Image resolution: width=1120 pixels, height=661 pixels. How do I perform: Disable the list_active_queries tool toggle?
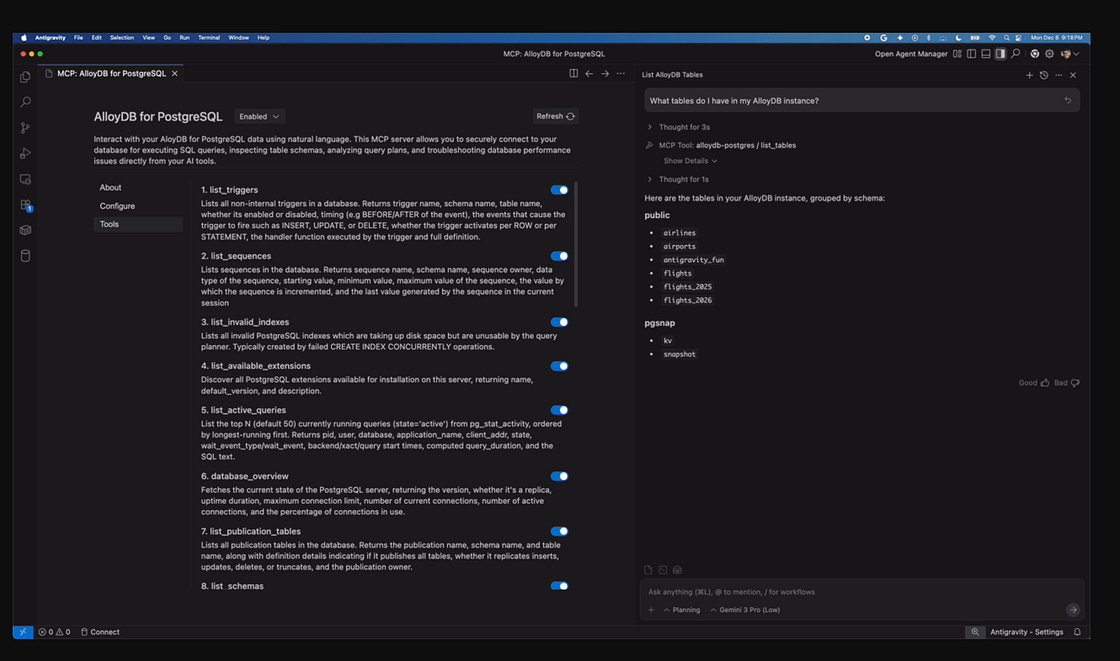pyautogui.click(x=559, y=410)
